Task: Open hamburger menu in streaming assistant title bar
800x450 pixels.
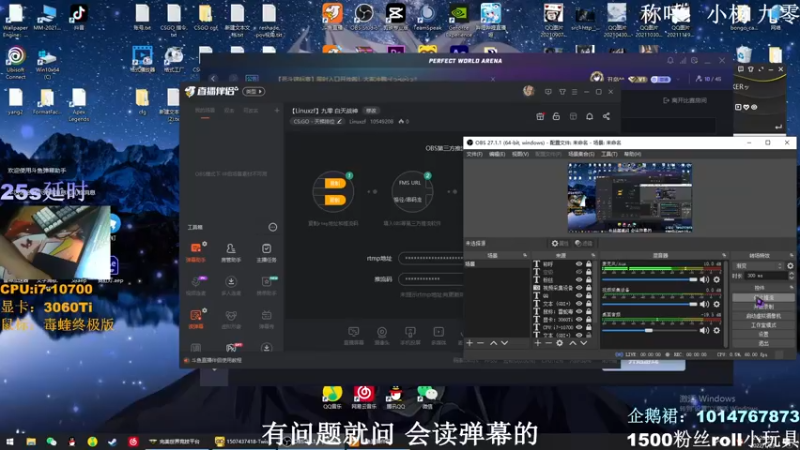Action: (x=574, y=92)
